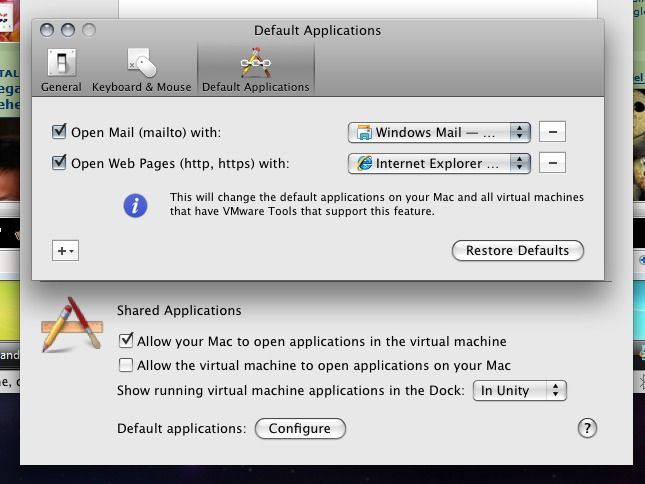Remove the Open Web Pages handler row

coord(552,163)
